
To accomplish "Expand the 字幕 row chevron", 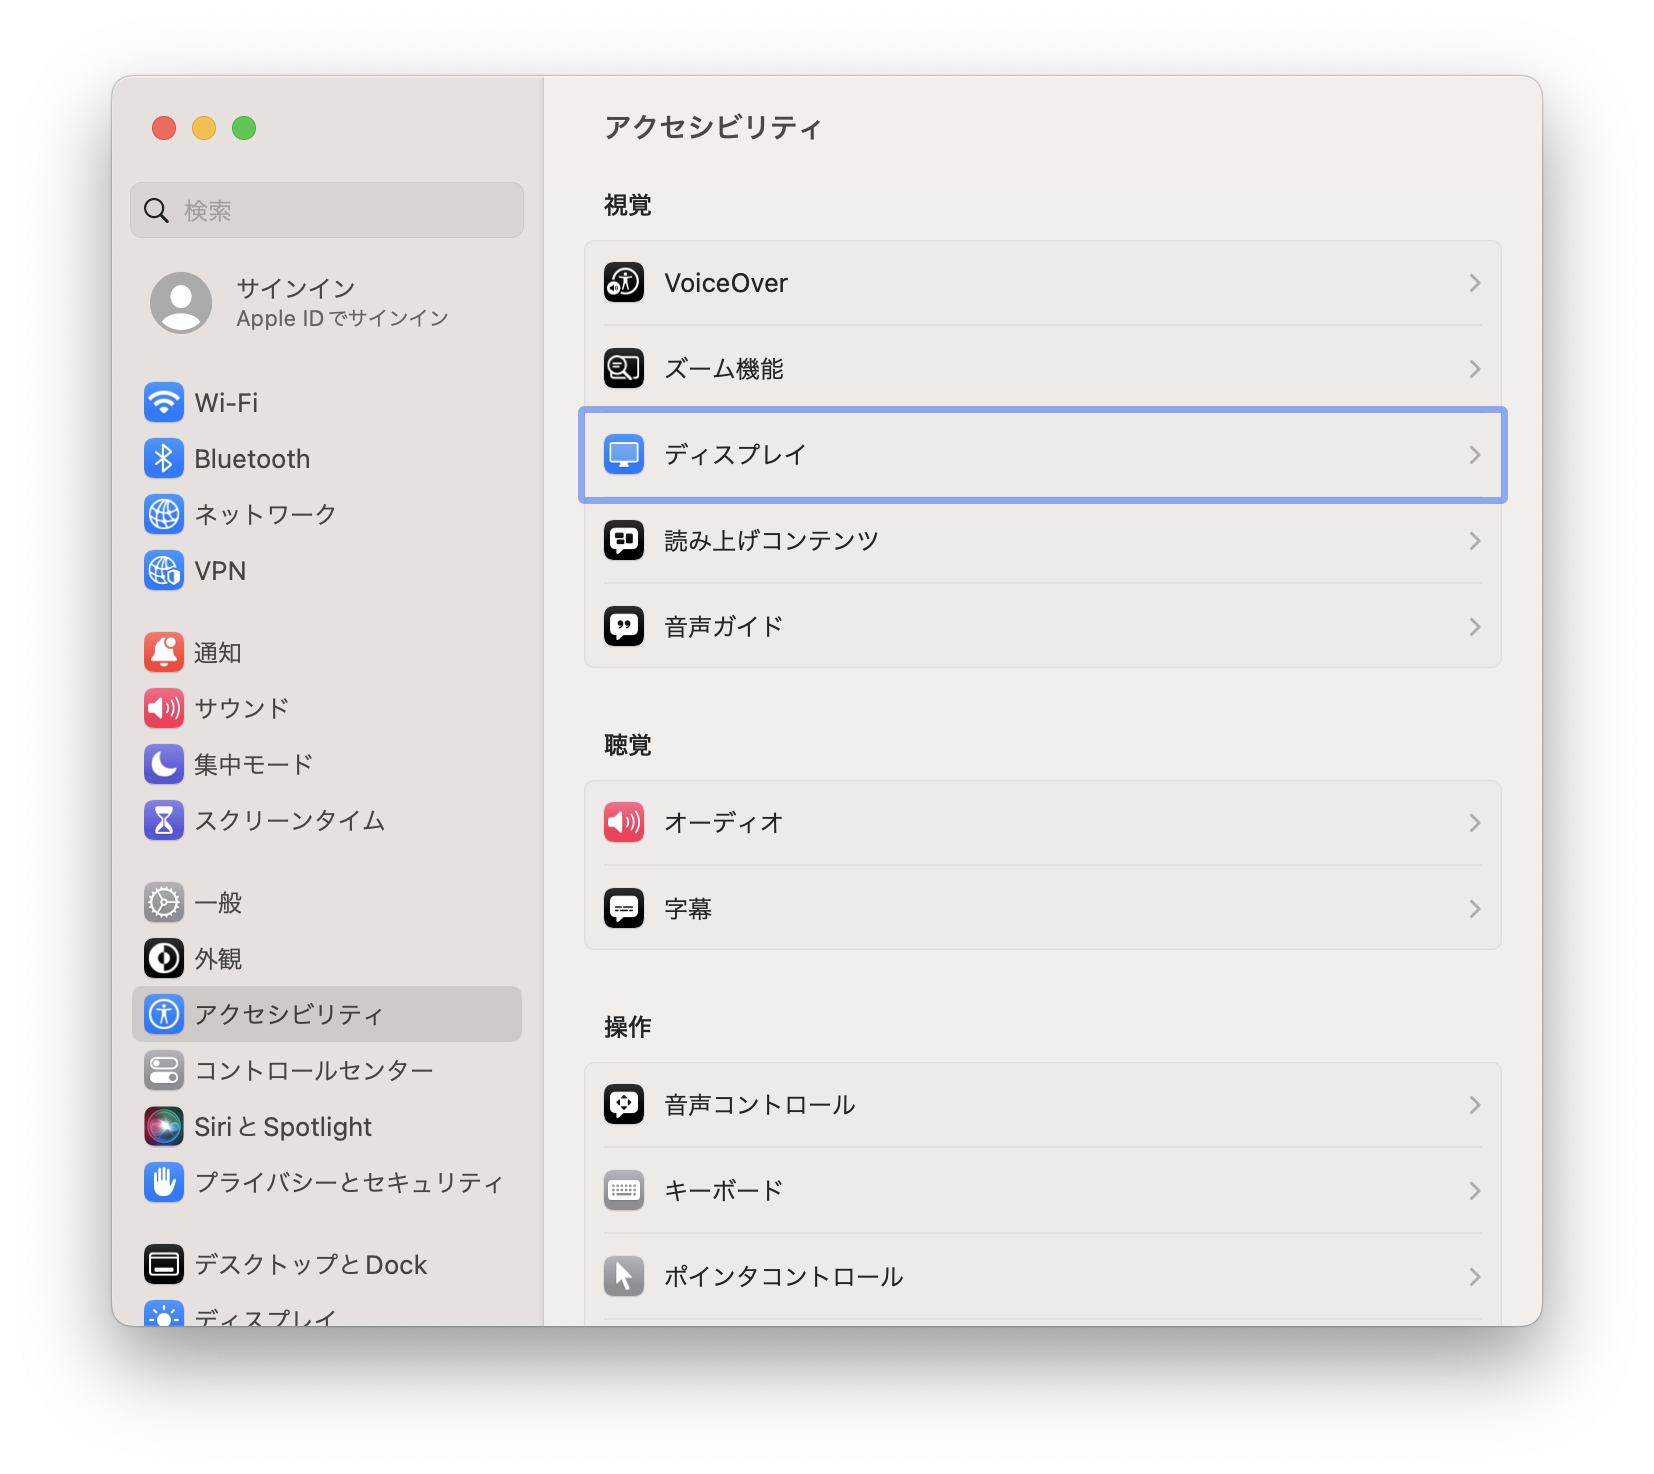I will point(1474,909).
